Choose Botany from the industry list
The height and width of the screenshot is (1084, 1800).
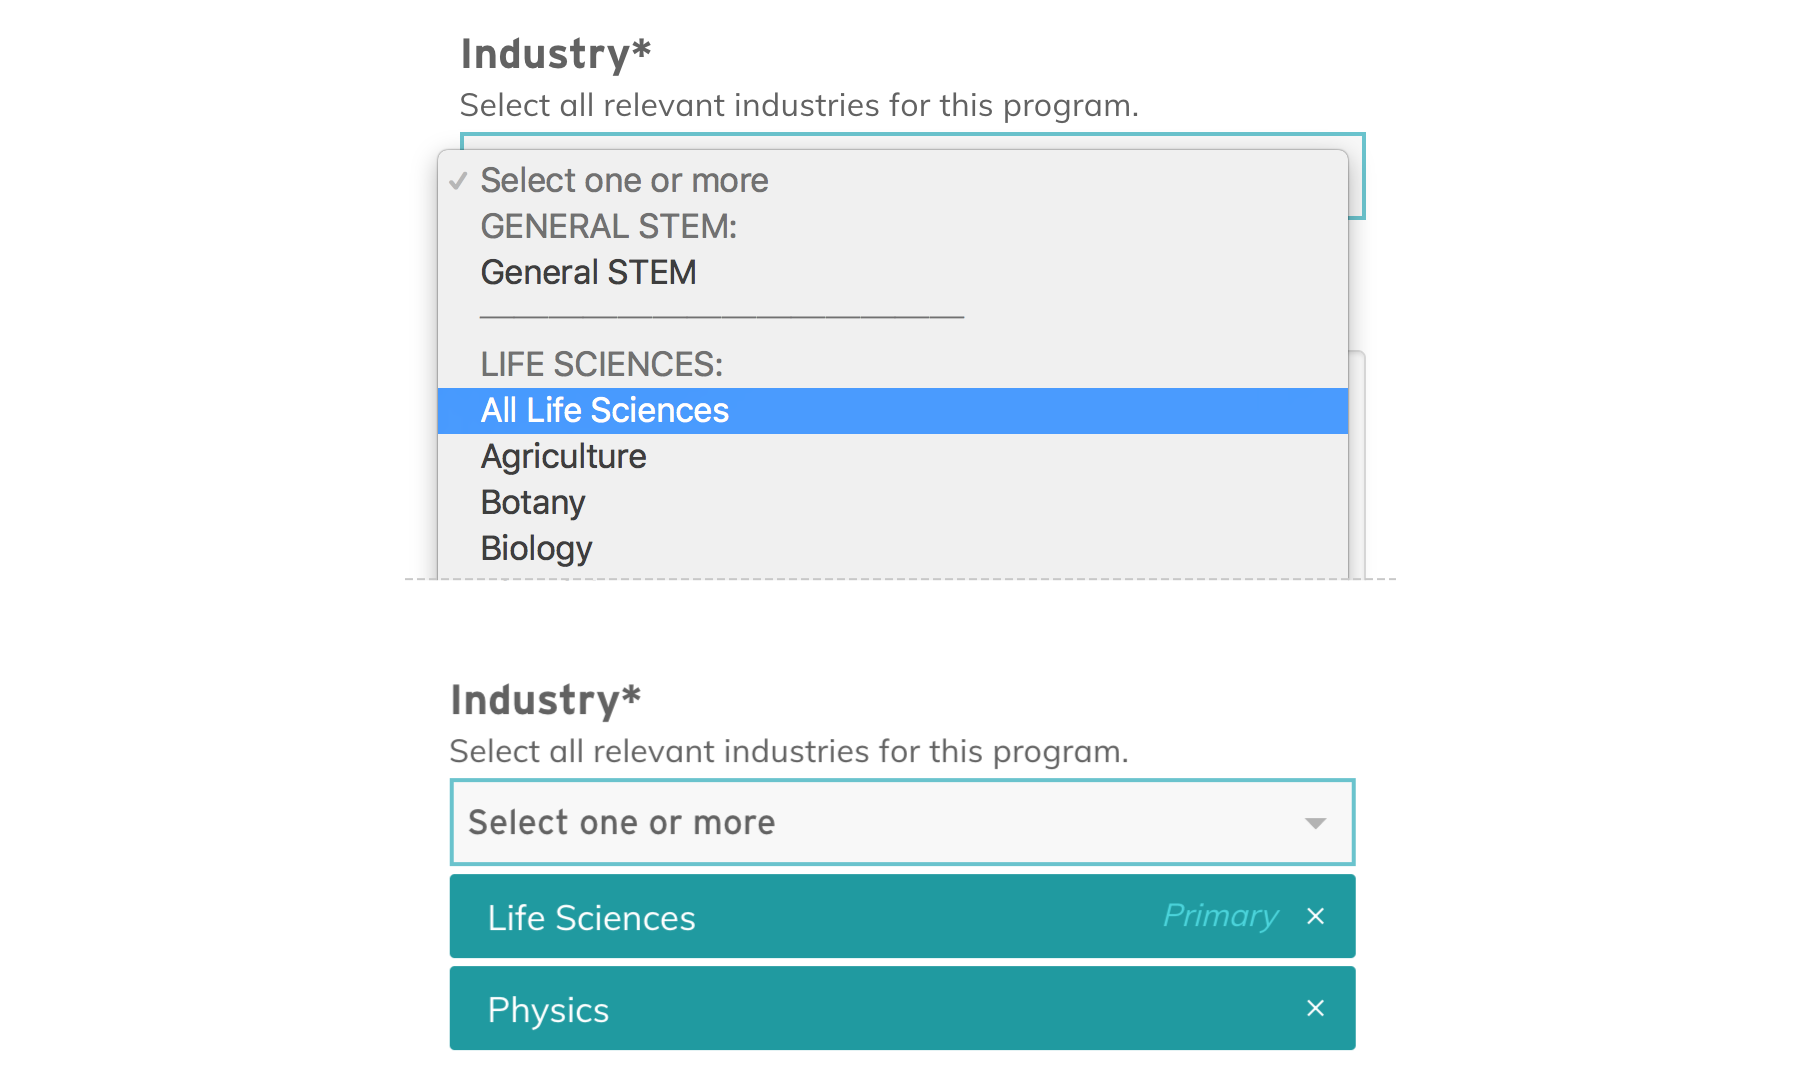click(532, 503)
